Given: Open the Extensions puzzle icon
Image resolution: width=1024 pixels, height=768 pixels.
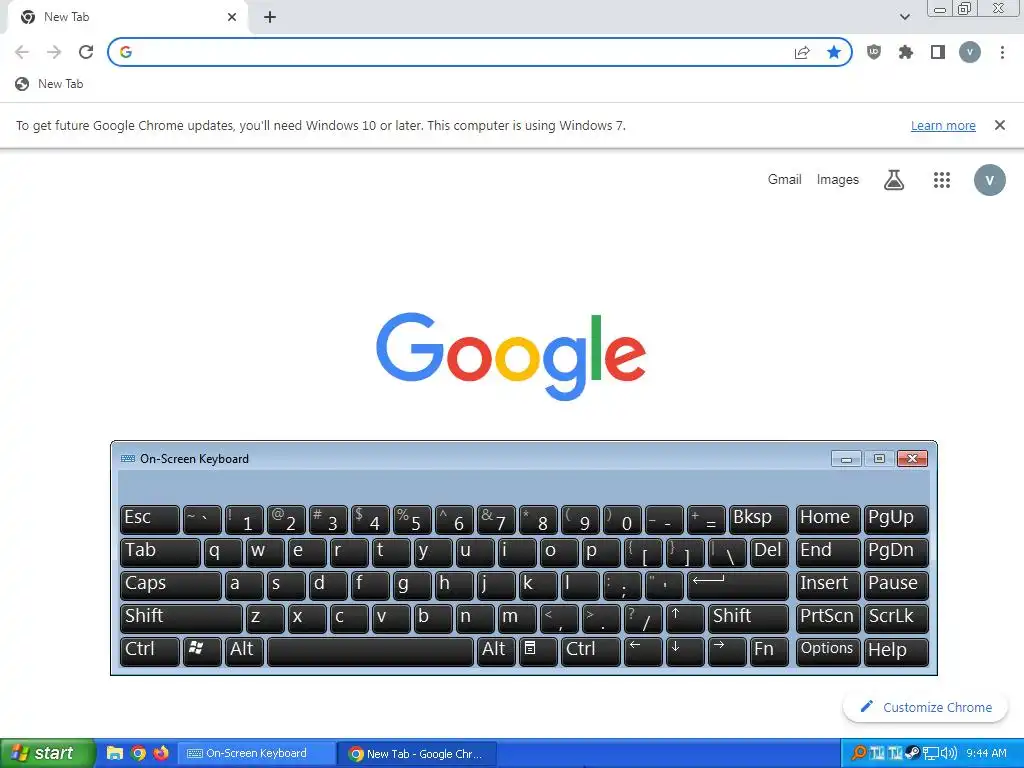Looking at the screenshot, I should tap(906, 52).
